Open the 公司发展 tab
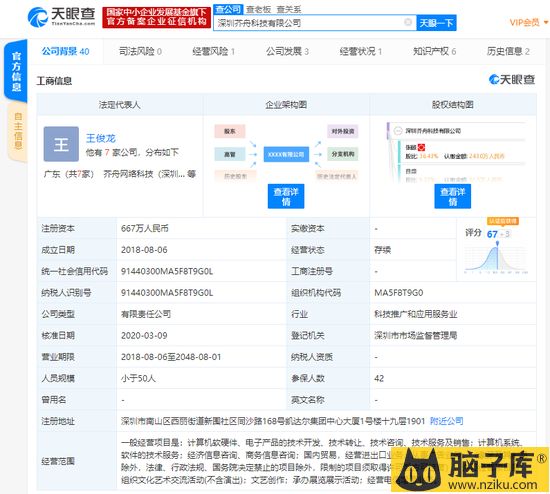 (287, 52)
